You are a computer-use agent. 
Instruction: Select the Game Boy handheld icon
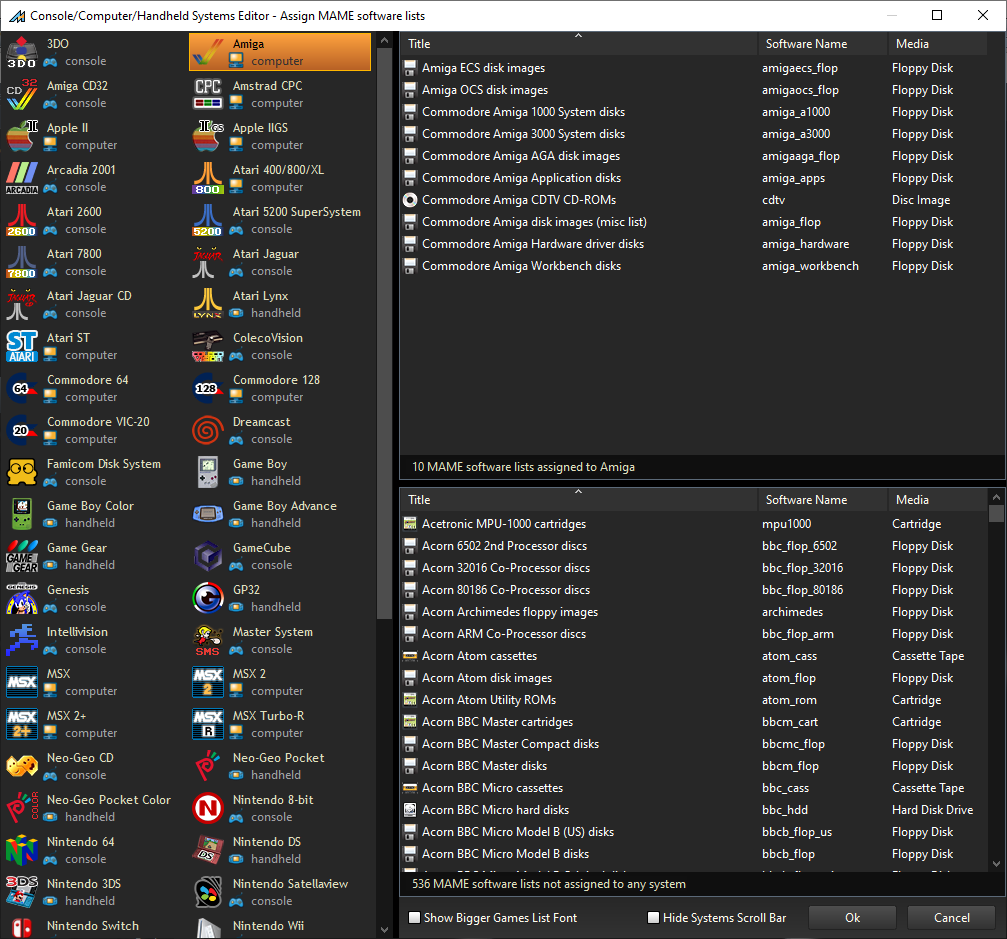[207, 472]
